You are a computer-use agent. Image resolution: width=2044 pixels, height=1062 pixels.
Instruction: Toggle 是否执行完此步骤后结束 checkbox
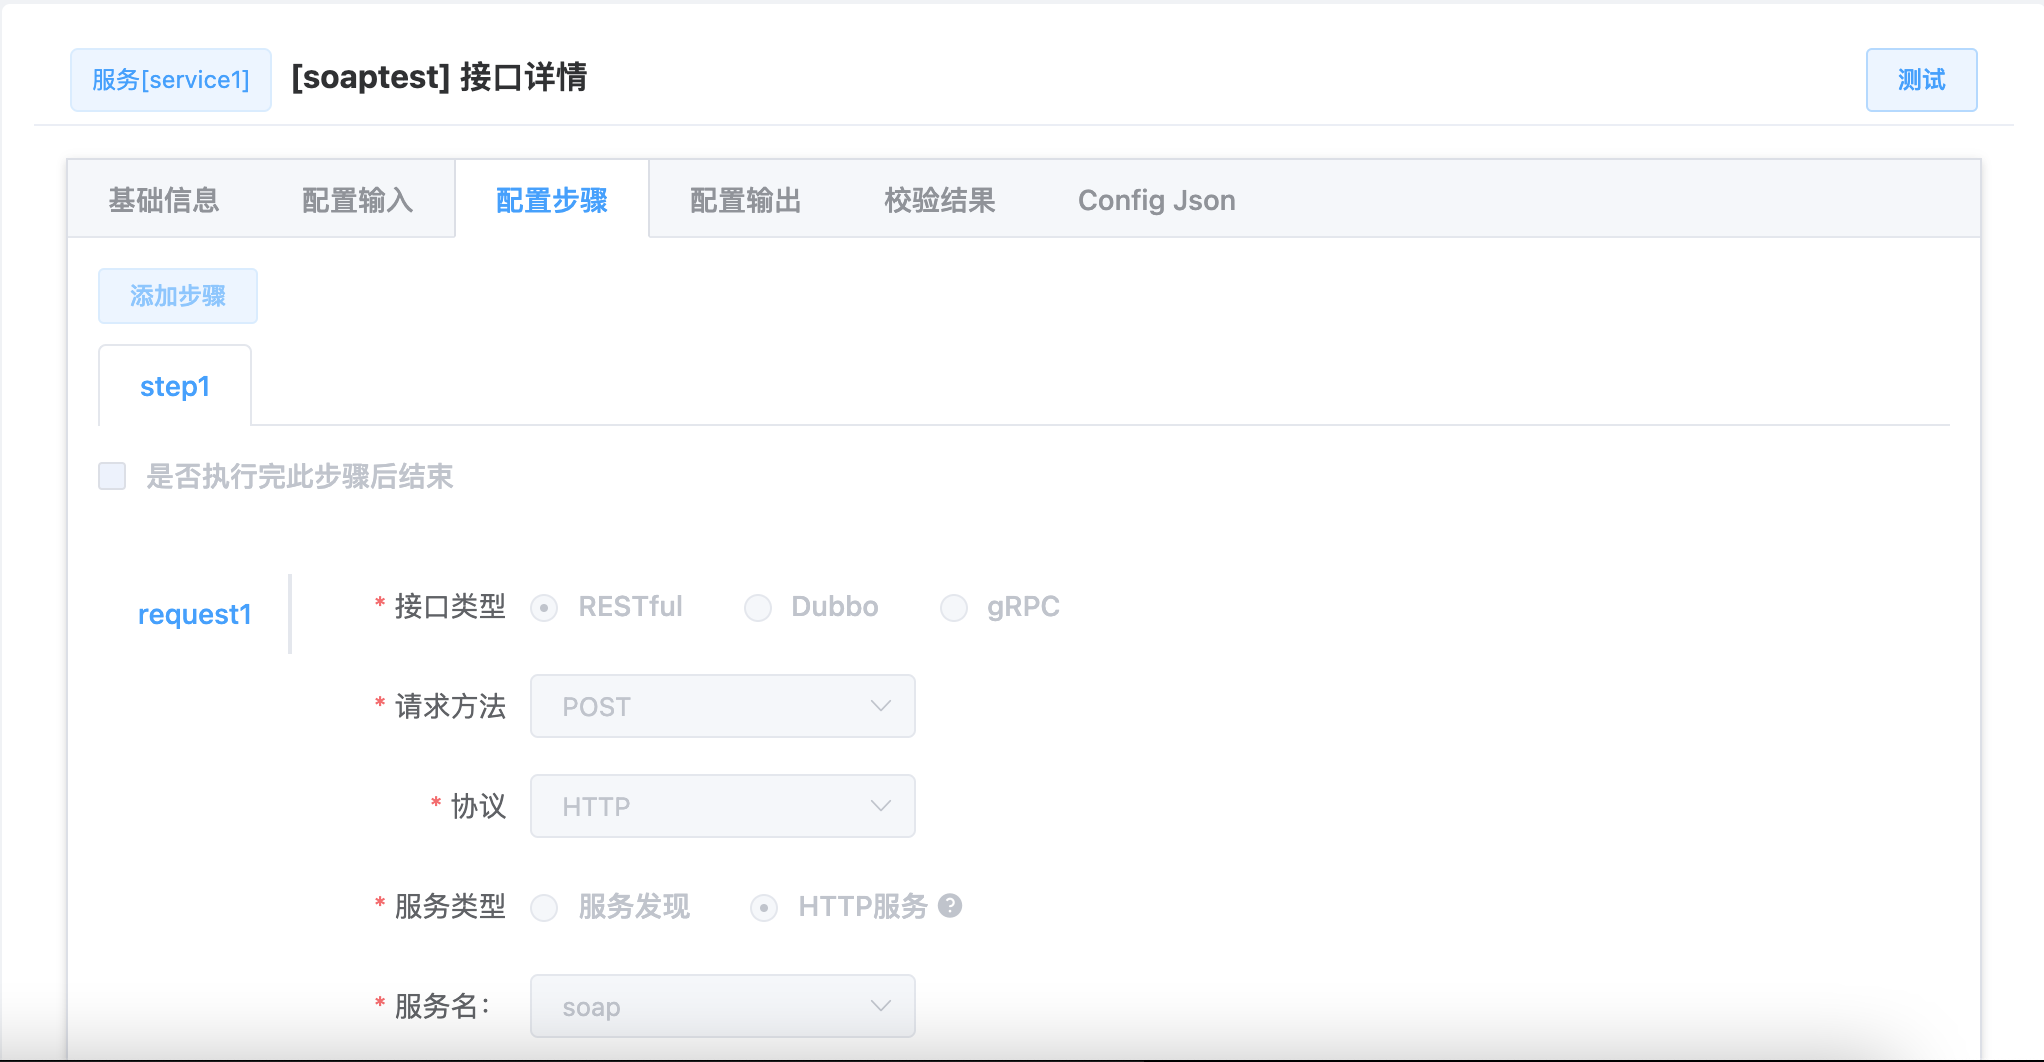tap(112, 476)
